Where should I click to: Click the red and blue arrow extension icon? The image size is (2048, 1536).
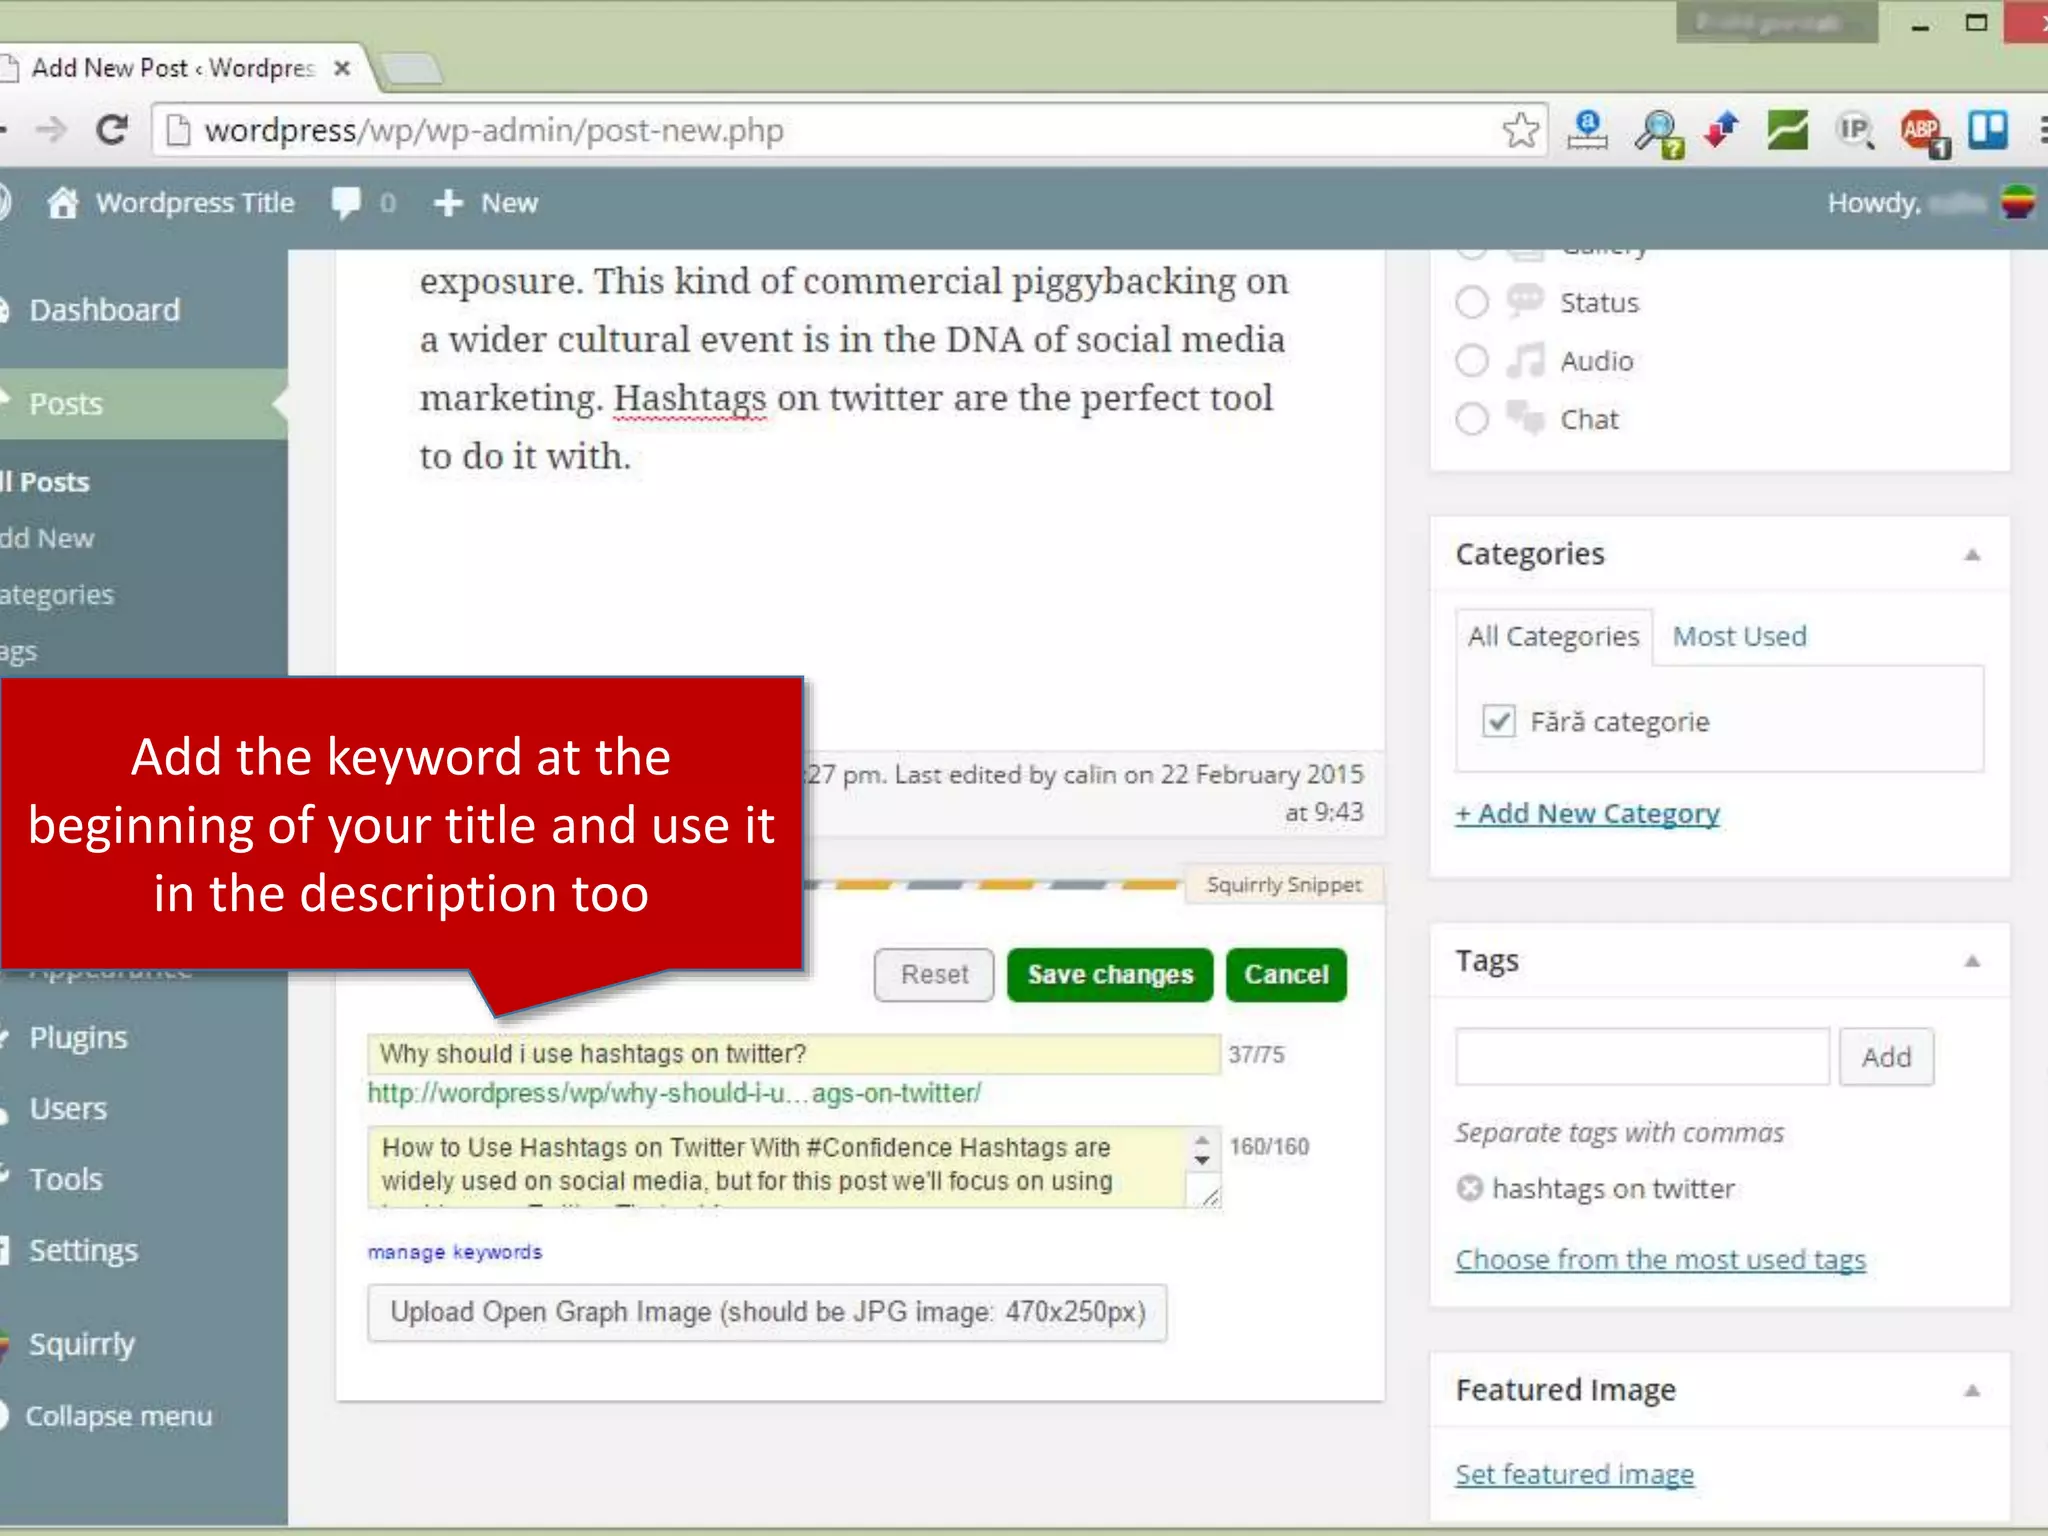coord(1722,130)
